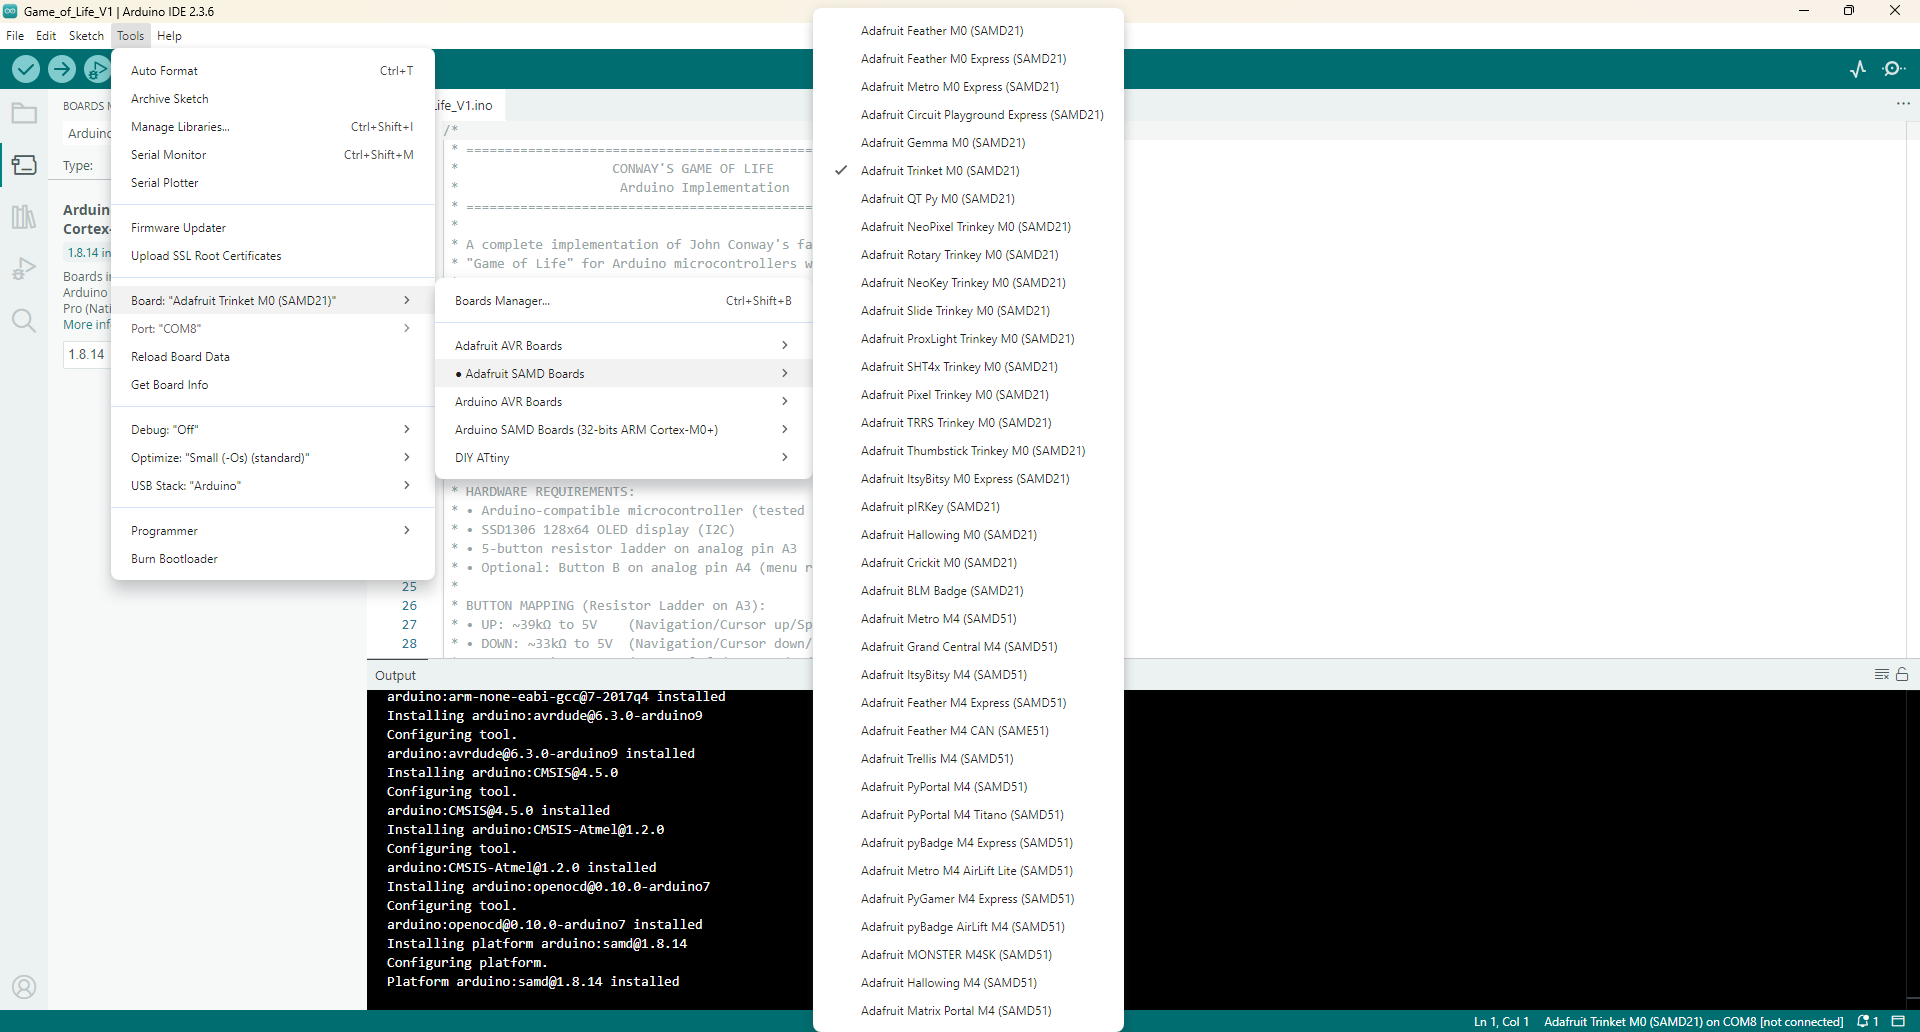This screenshot has height=1032, width=1920.
Task: Open the Boards Manager sidebar icon
Action: [24, 165]
